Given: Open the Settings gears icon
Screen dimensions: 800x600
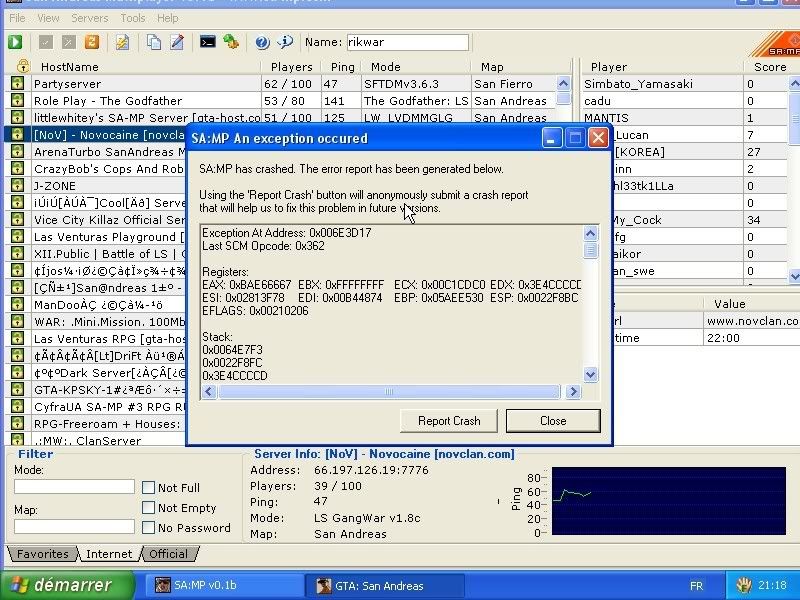Looking at the screenshot, I should click(231, 42).
